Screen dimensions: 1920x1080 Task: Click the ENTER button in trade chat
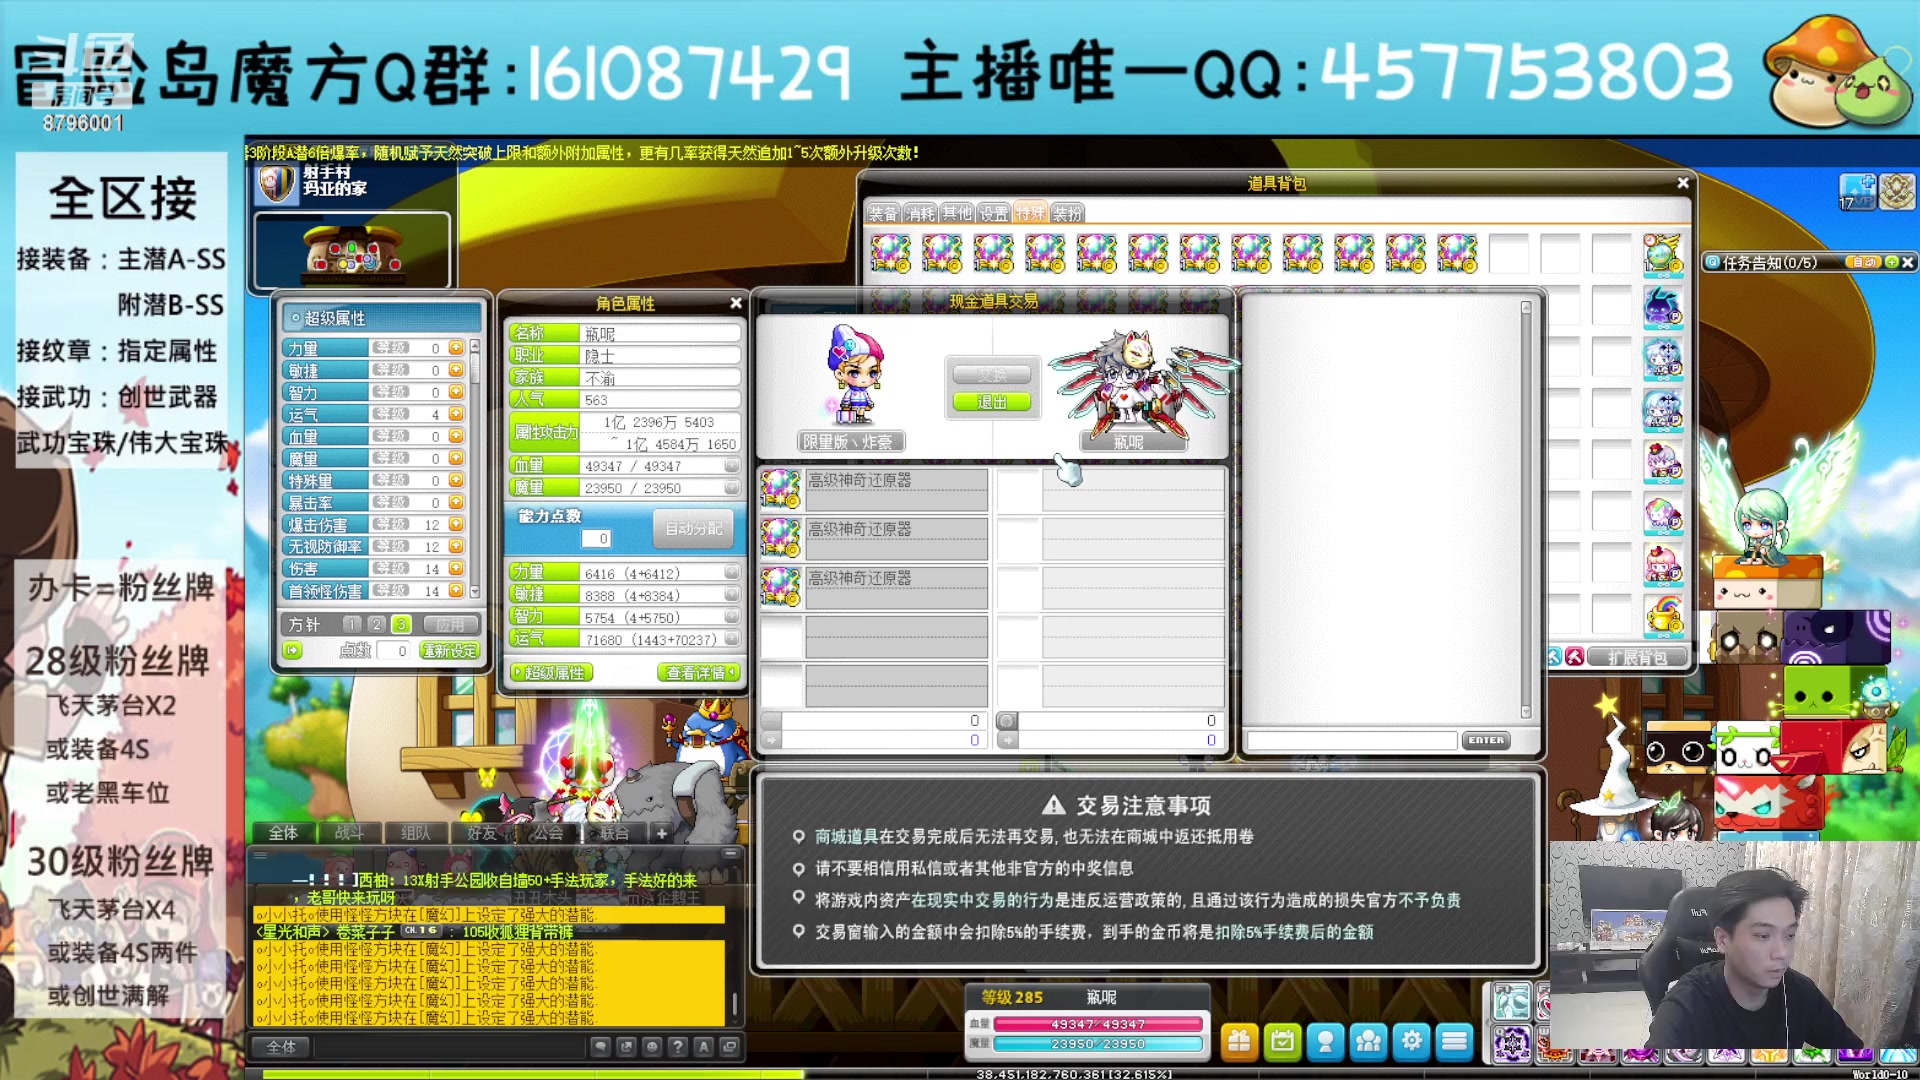coord(1486,741)
